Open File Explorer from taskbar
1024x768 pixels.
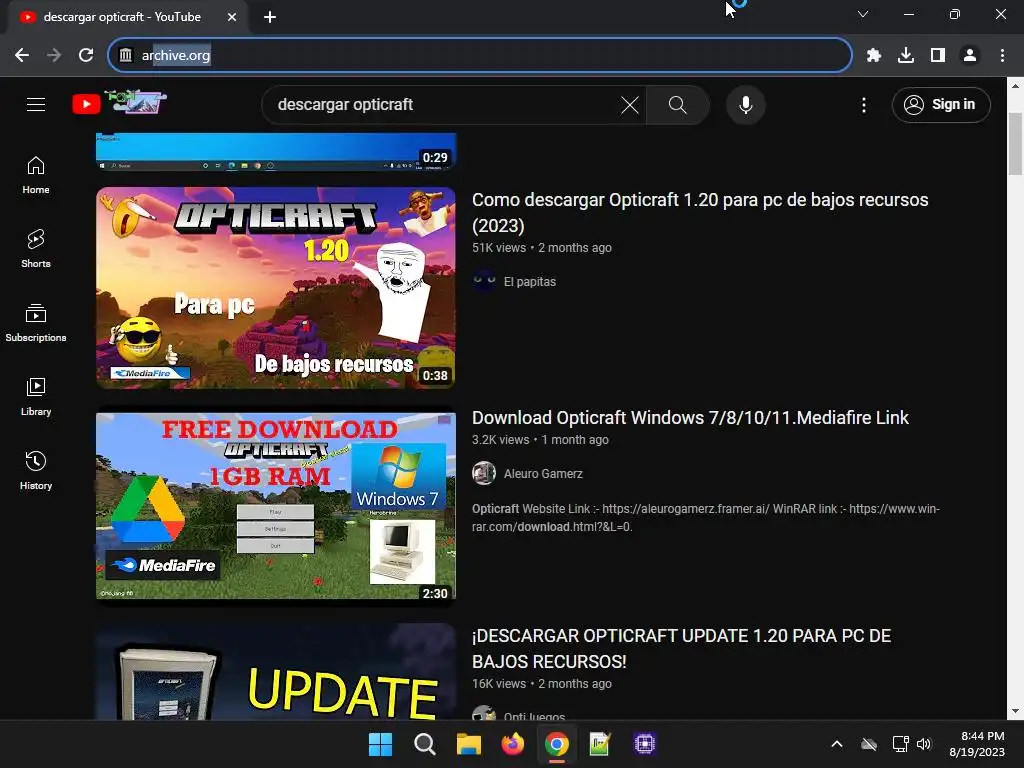tap(468, 744)
